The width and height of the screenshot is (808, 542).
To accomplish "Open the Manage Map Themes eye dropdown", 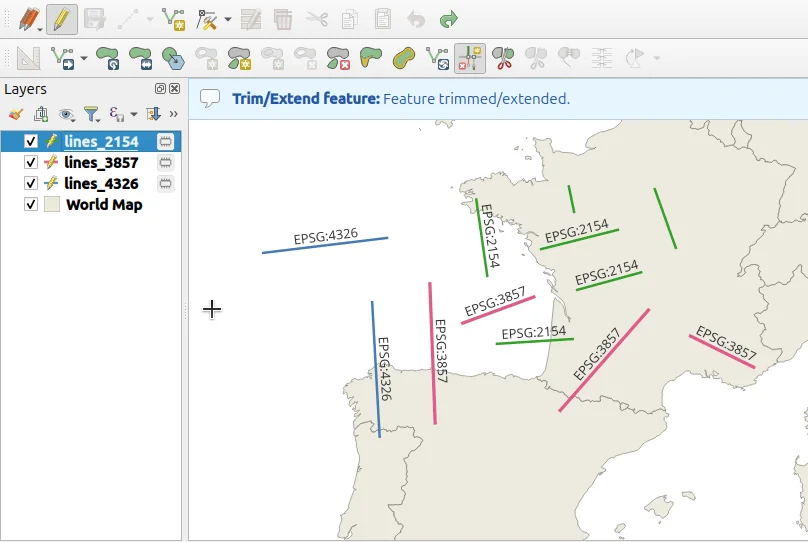I will point(67,114).
